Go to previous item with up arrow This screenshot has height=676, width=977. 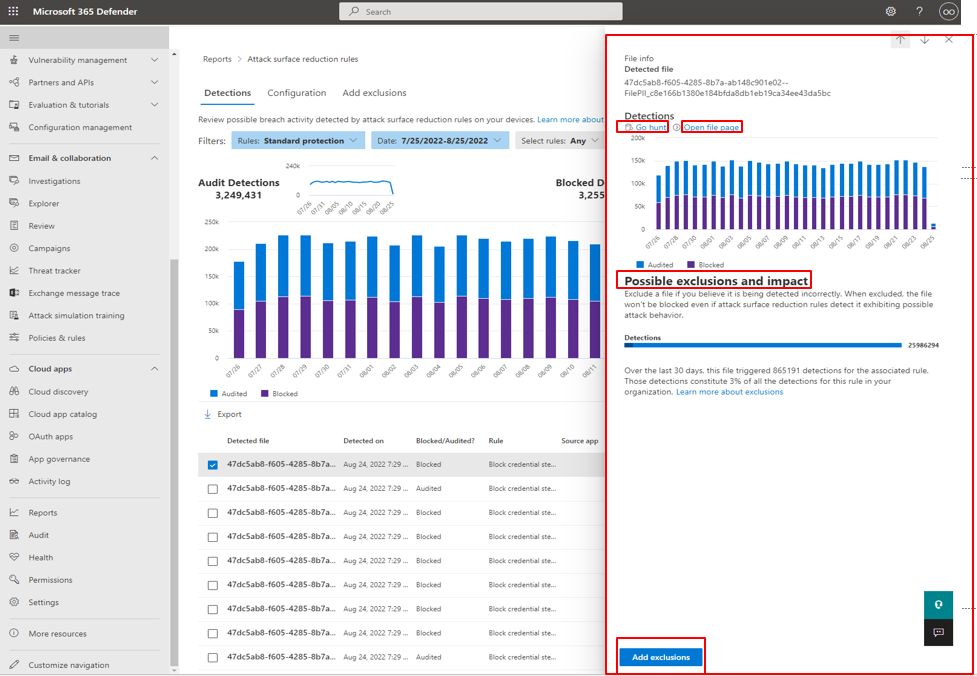[x=901, y=40]
